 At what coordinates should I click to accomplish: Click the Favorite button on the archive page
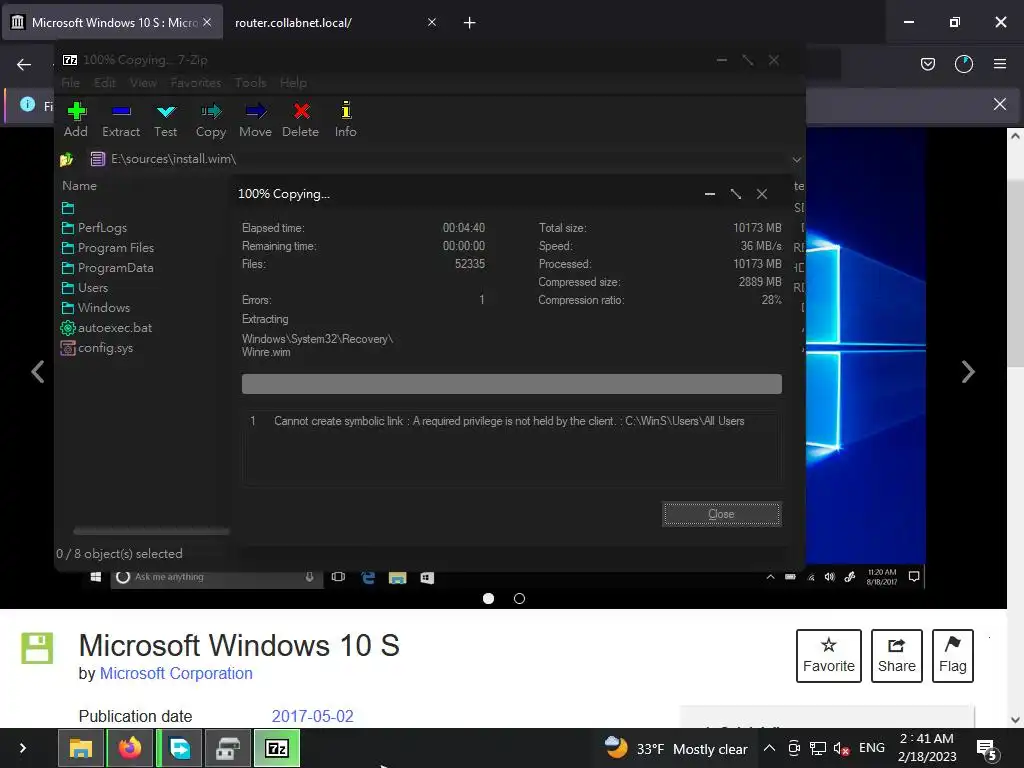829,656
